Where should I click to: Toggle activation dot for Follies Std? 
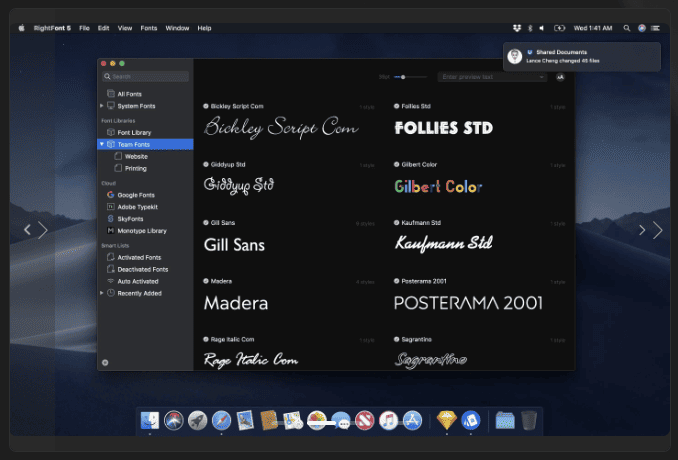(x=397, y=106)
